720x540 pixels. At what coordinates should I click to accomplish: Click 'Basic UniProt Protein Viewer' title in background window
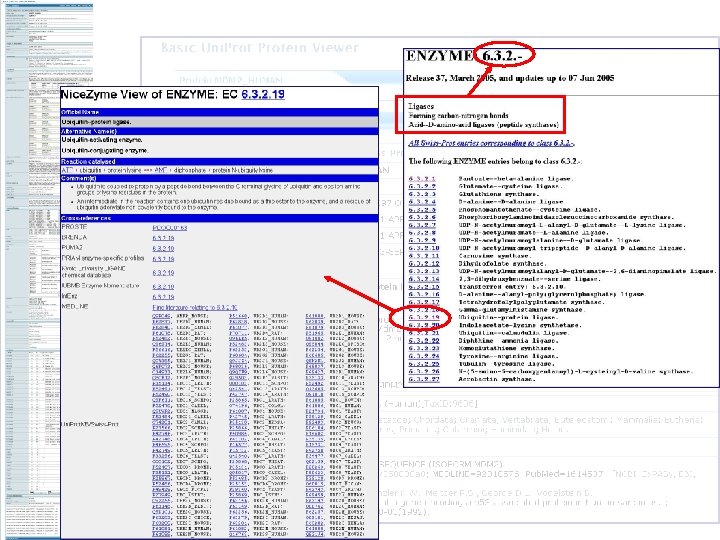[260, 48]
